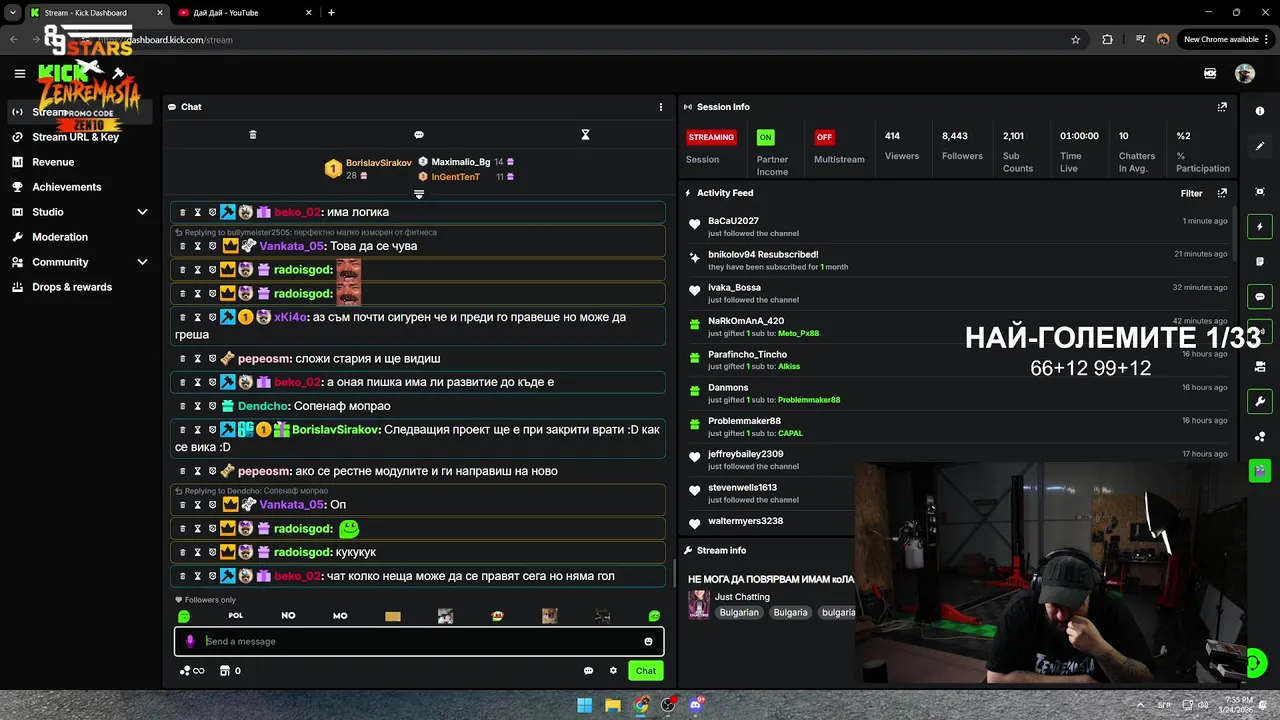Toggle the chat widget in right sidebar
1280x720 pixels.
[1260, 297]
